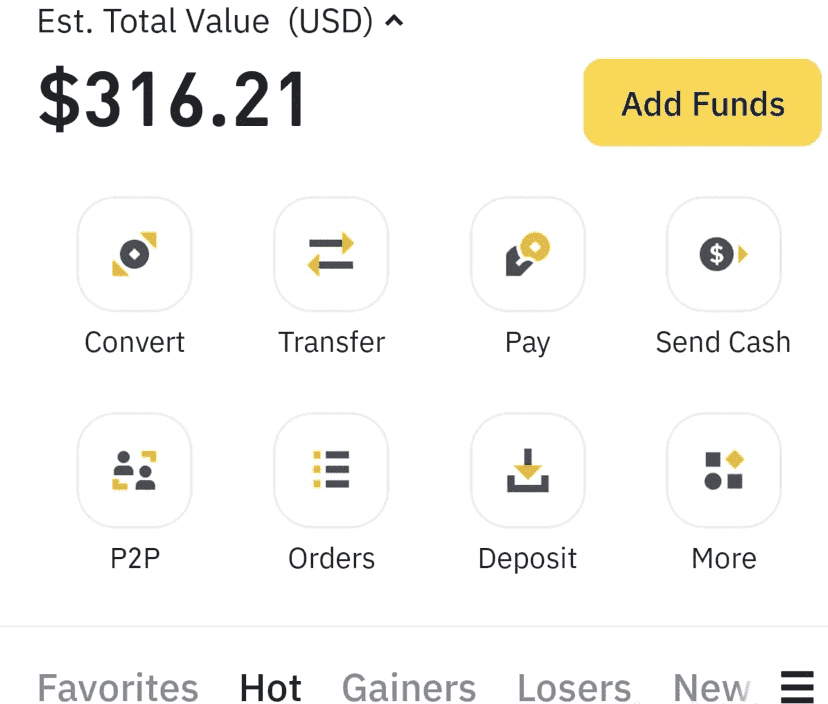Click the Est. Total Value (USD) label
828x704 pixels.
pos(205,21)
